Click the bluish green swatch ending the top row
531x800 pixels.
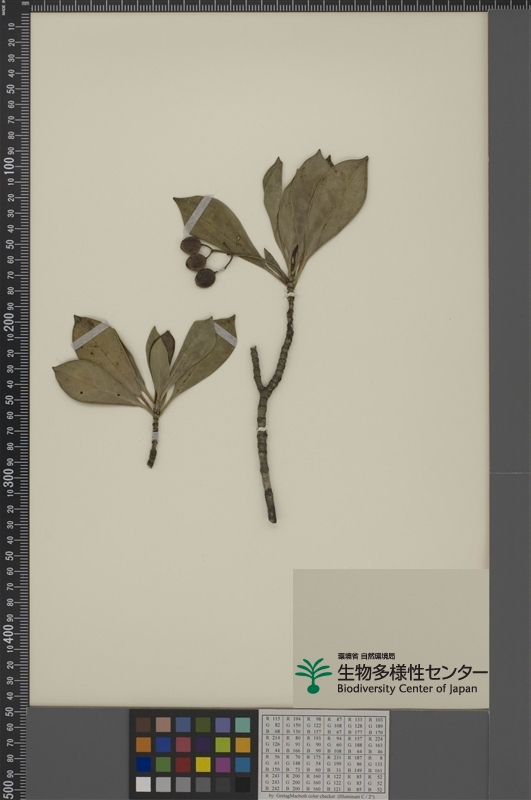[x=243, y=725]
